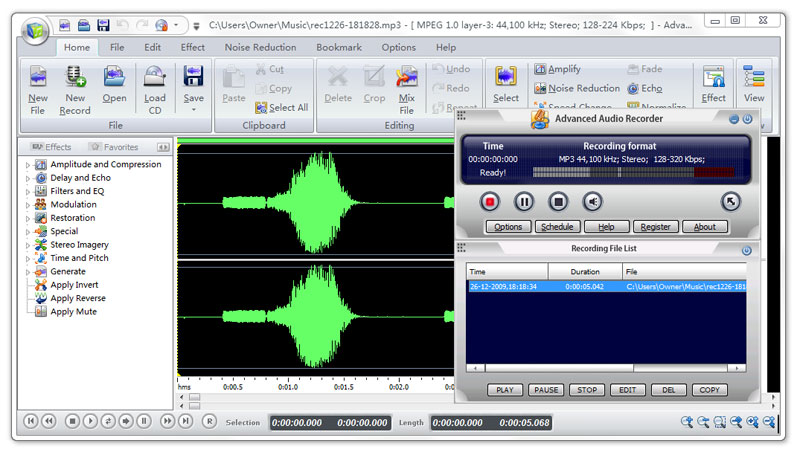This screenshot has width=800, height=452.
Task: Toggle the Favorites panel tab
Action: (x=113, y=147)
